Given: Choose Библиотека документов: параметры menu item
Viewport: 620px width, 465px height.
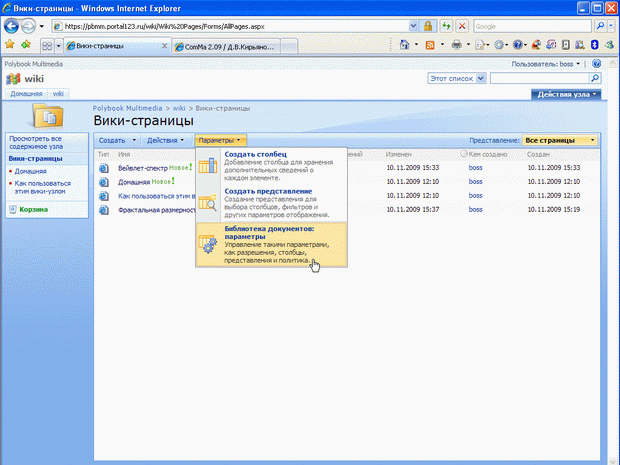Looking at the screenshot, I should 270,233.
